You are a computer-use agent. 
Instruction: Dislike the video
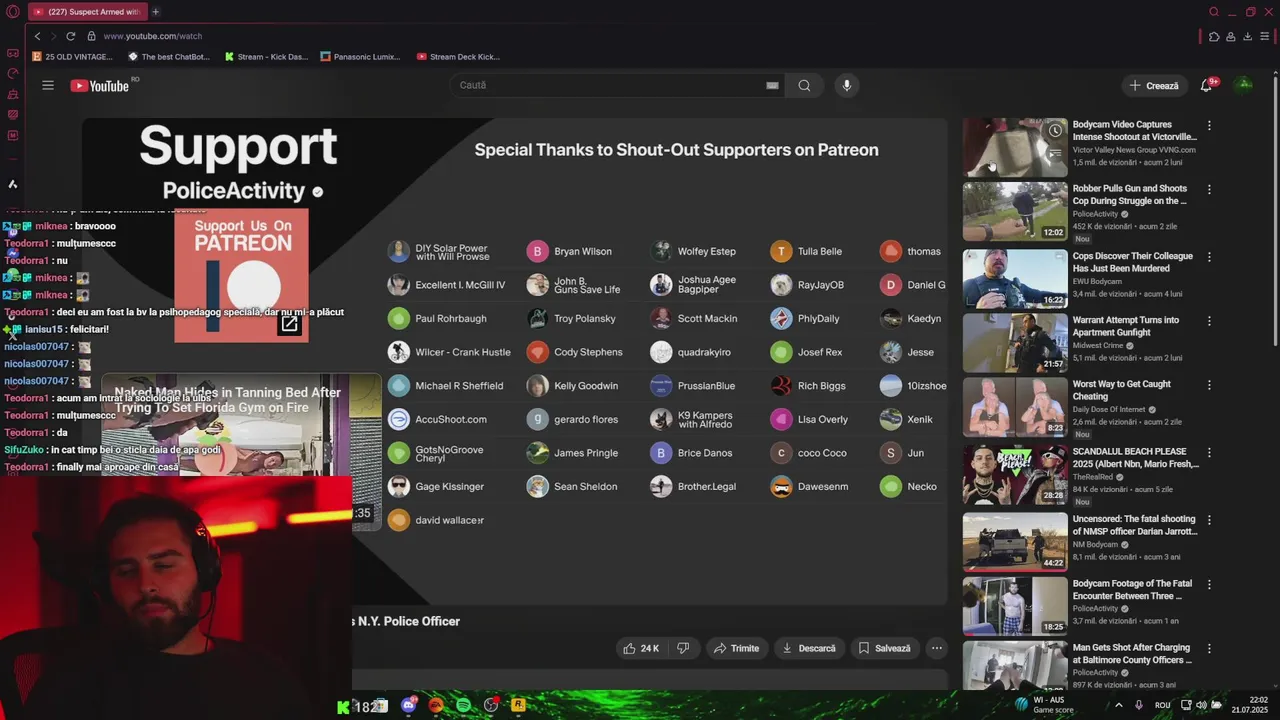[x=683, y=648]
